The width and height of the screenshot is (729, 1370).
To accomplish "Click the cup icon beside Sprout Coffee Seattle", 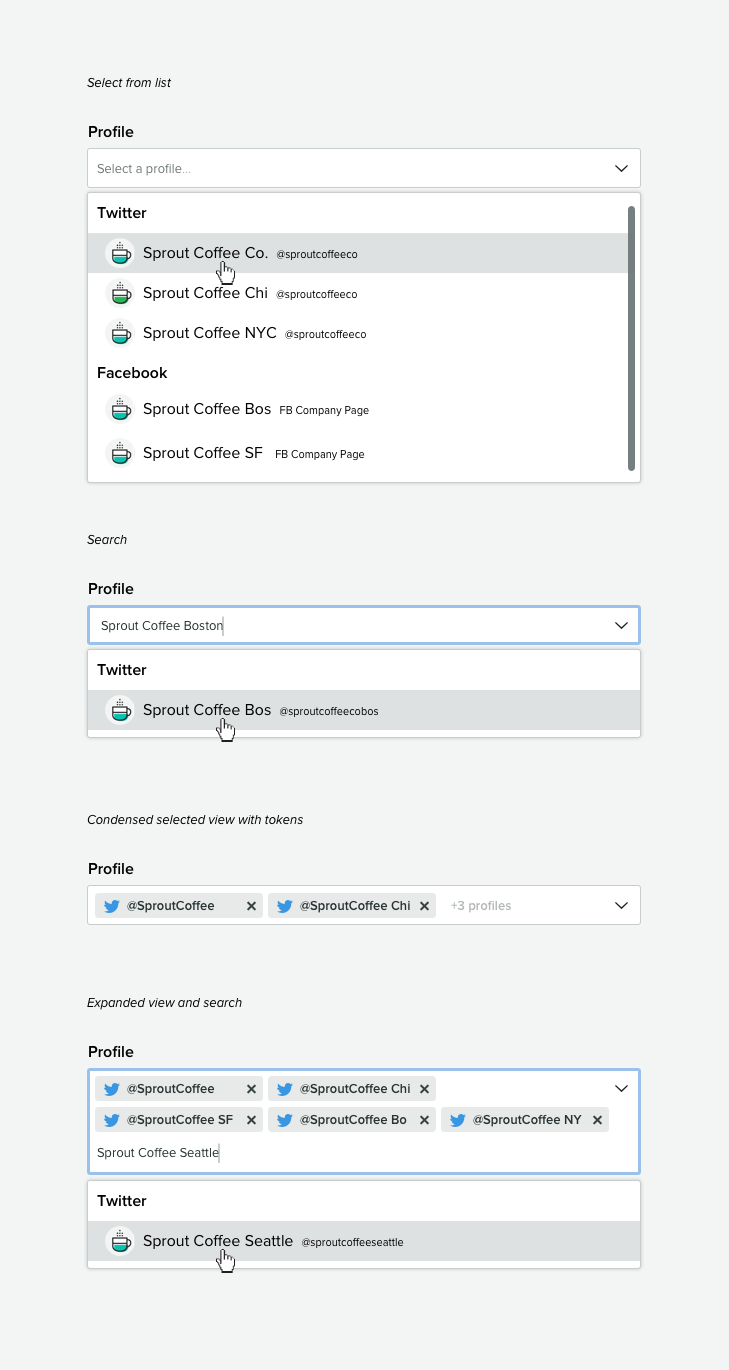I will (x=120, y=1241).
